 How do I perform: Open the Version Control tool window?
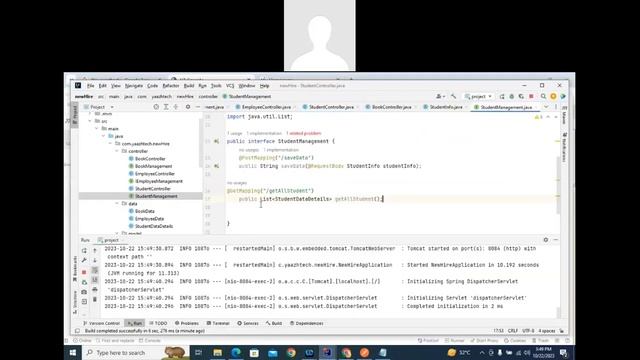click(x=101, y=323)
